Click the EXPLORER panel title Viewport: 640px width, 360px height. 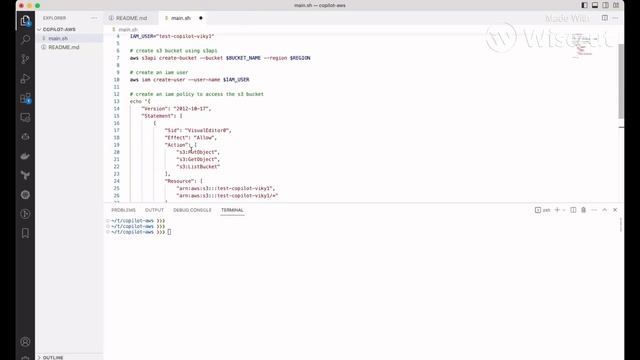54,18
